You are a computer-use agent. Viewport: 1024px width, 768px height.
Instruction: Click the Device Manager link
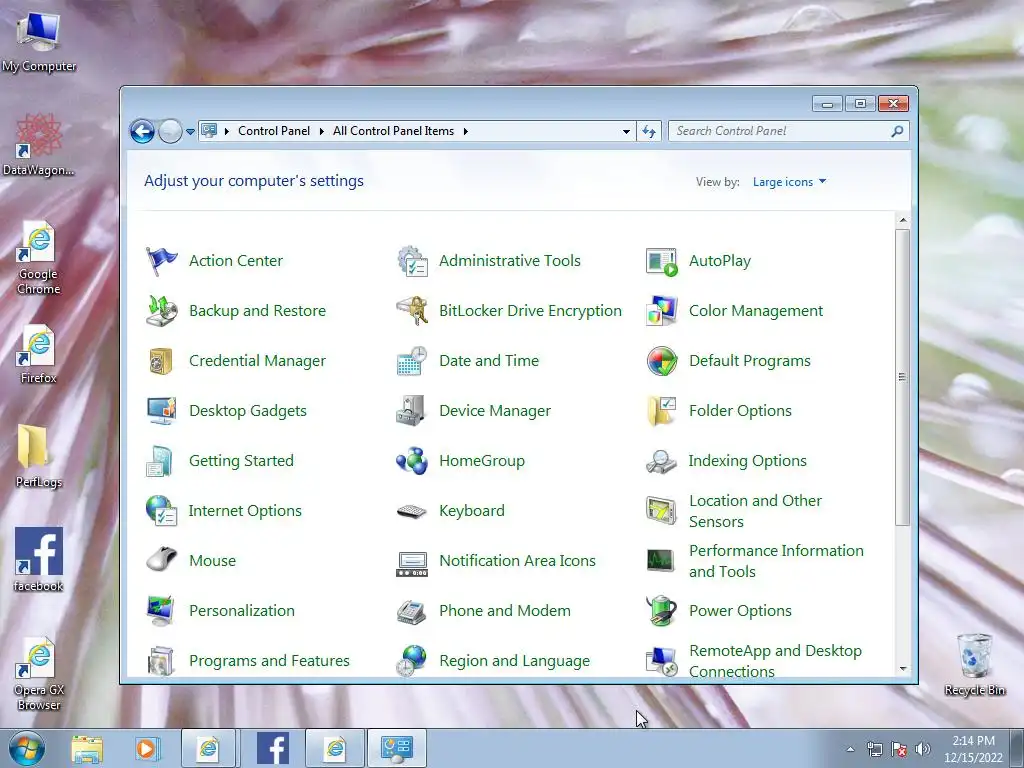click(495, 411)
